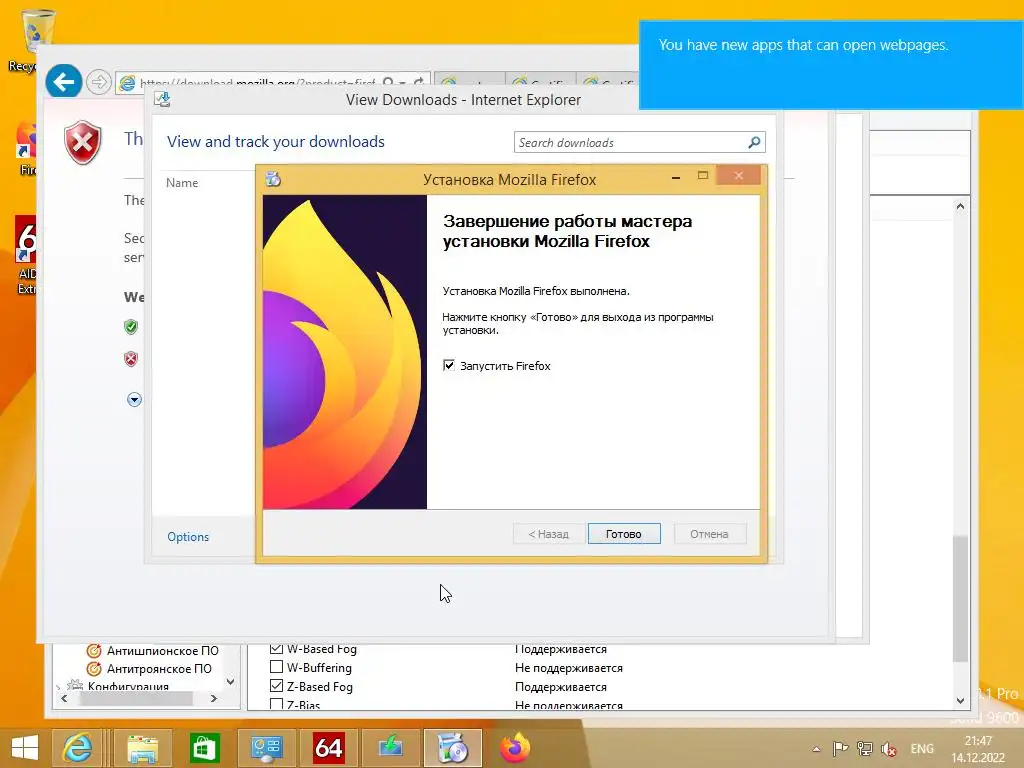This screenshot has width=1024, height=768.
Task: Open AIDA64 from the taskbar
Action: pos(328,748)
